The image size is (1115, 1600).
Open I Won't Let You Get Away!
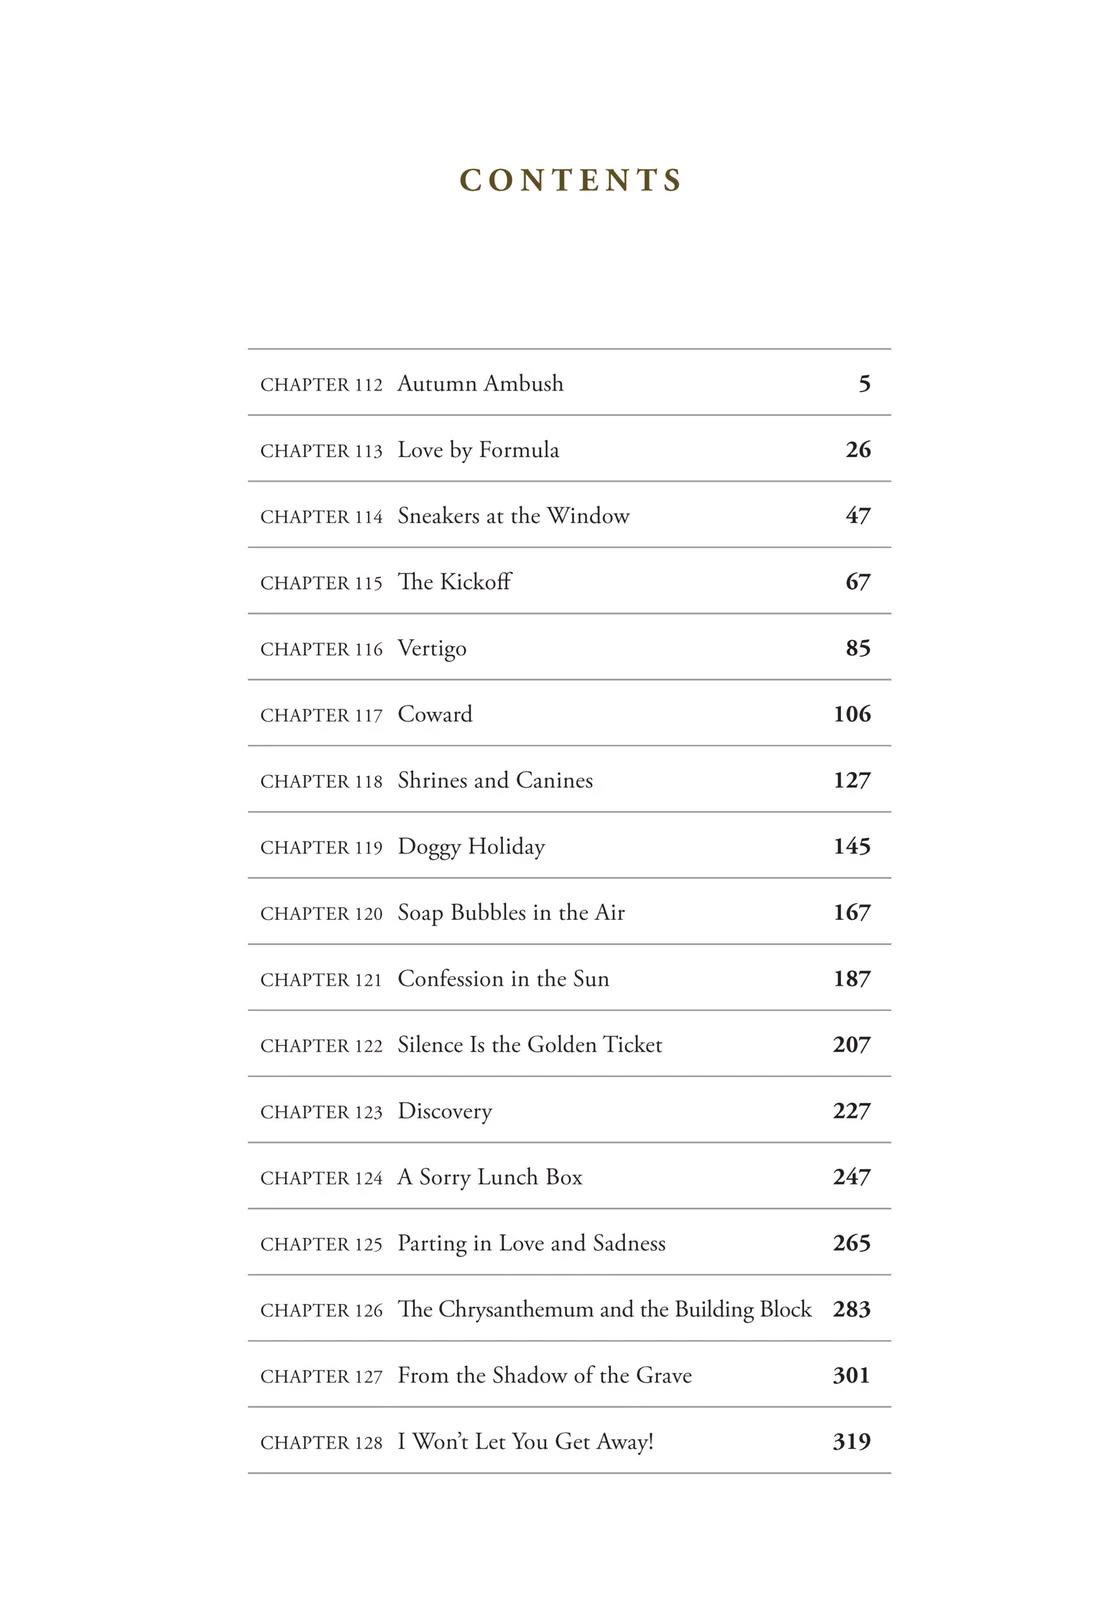point(569,1441)
